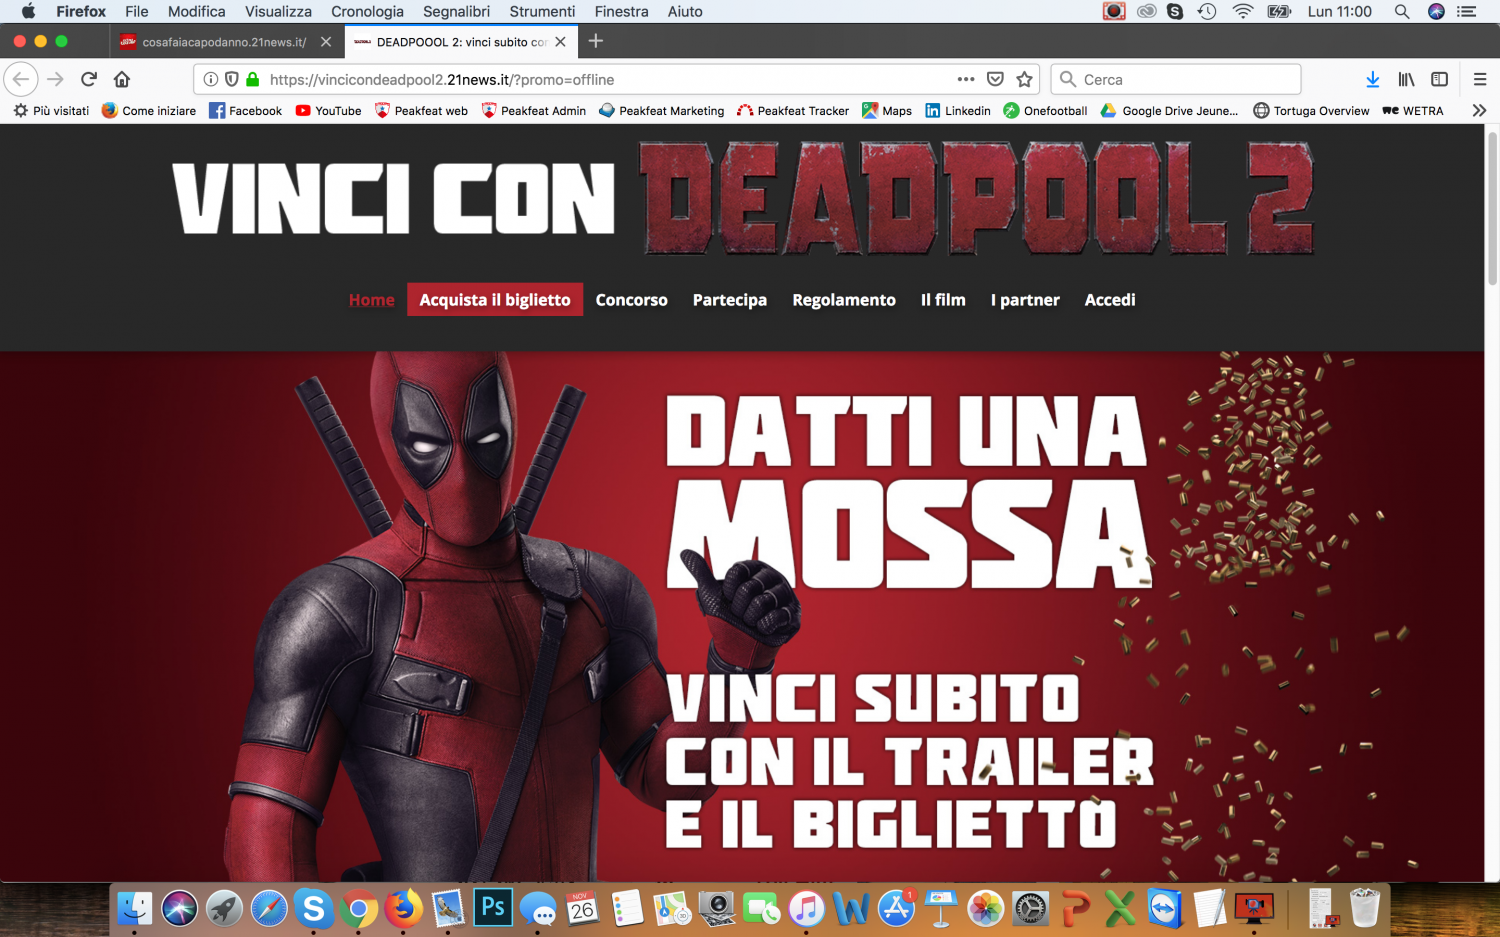
Task: Open page actions three-dot menu
Action: [x=965, y=79]
